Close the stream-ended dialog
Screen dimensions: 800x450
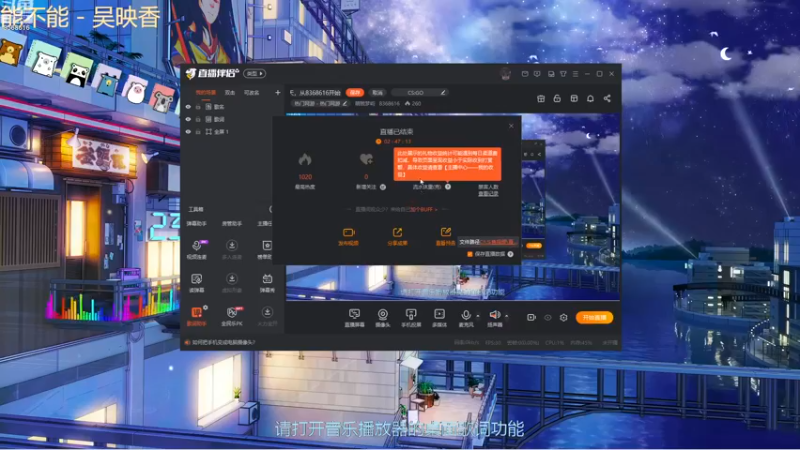511,126
